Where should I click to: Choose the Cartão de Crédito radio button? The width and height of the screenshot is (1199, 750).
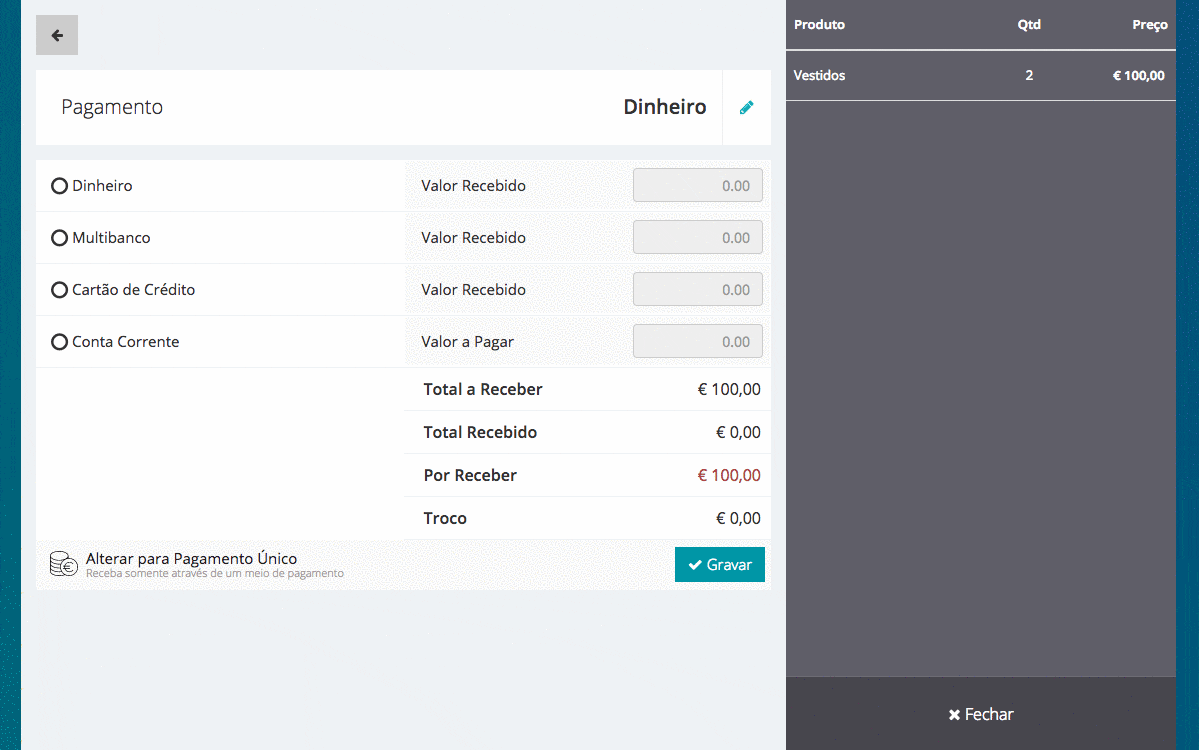pos(59,290)
